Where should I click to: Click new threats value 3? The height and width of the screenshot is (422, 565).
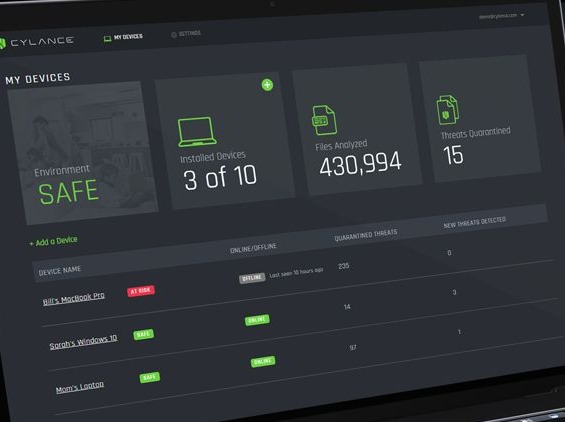click(454, 292)
